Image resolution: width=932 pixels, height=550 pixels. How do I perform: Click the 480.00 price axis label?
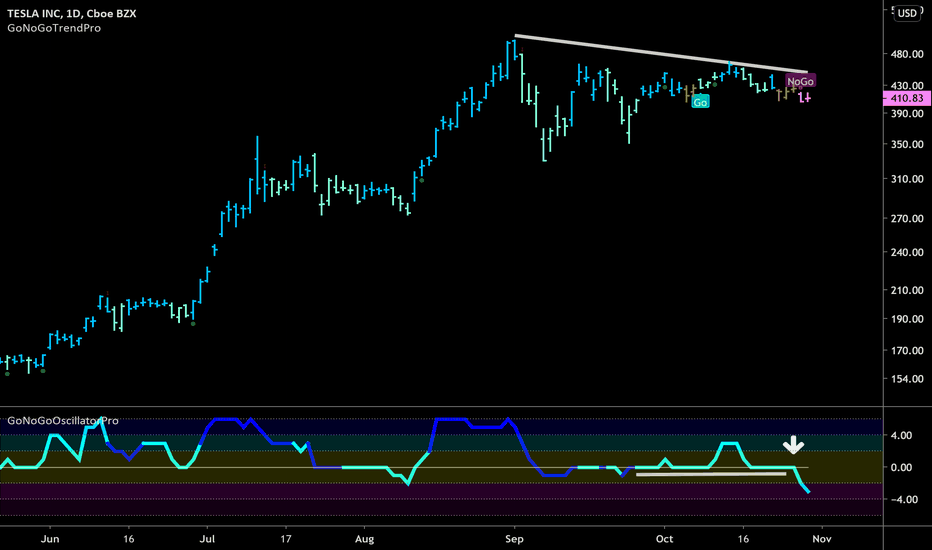click(906, 54)
